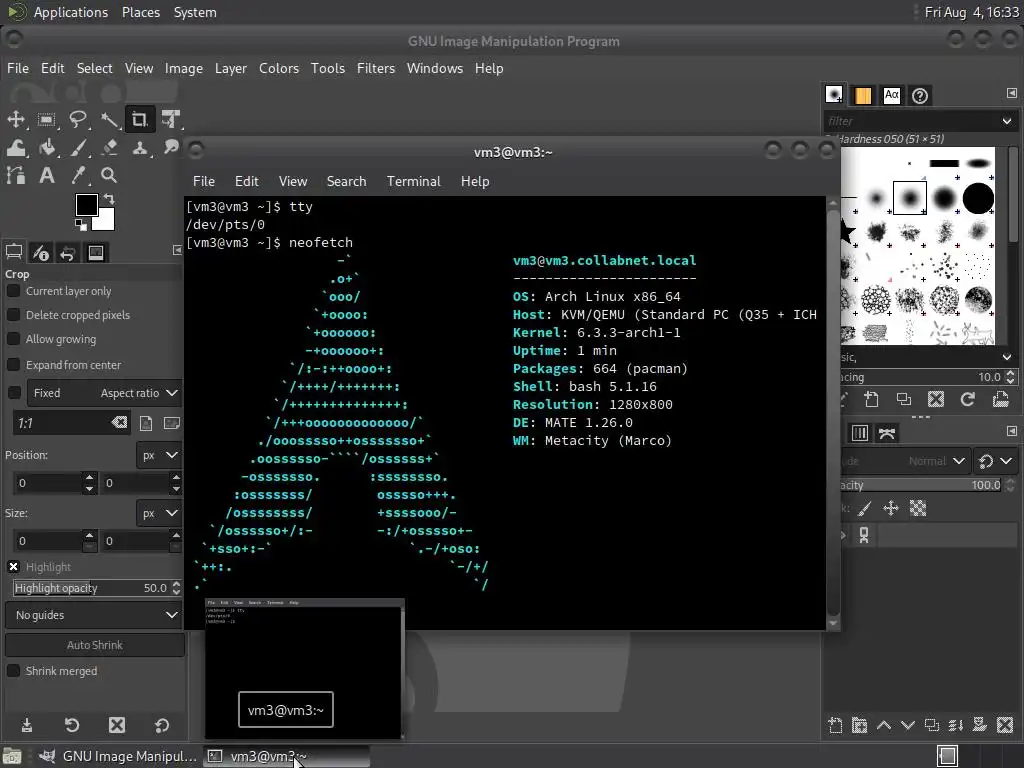Select the Warp Transform tool

[16, 148]
